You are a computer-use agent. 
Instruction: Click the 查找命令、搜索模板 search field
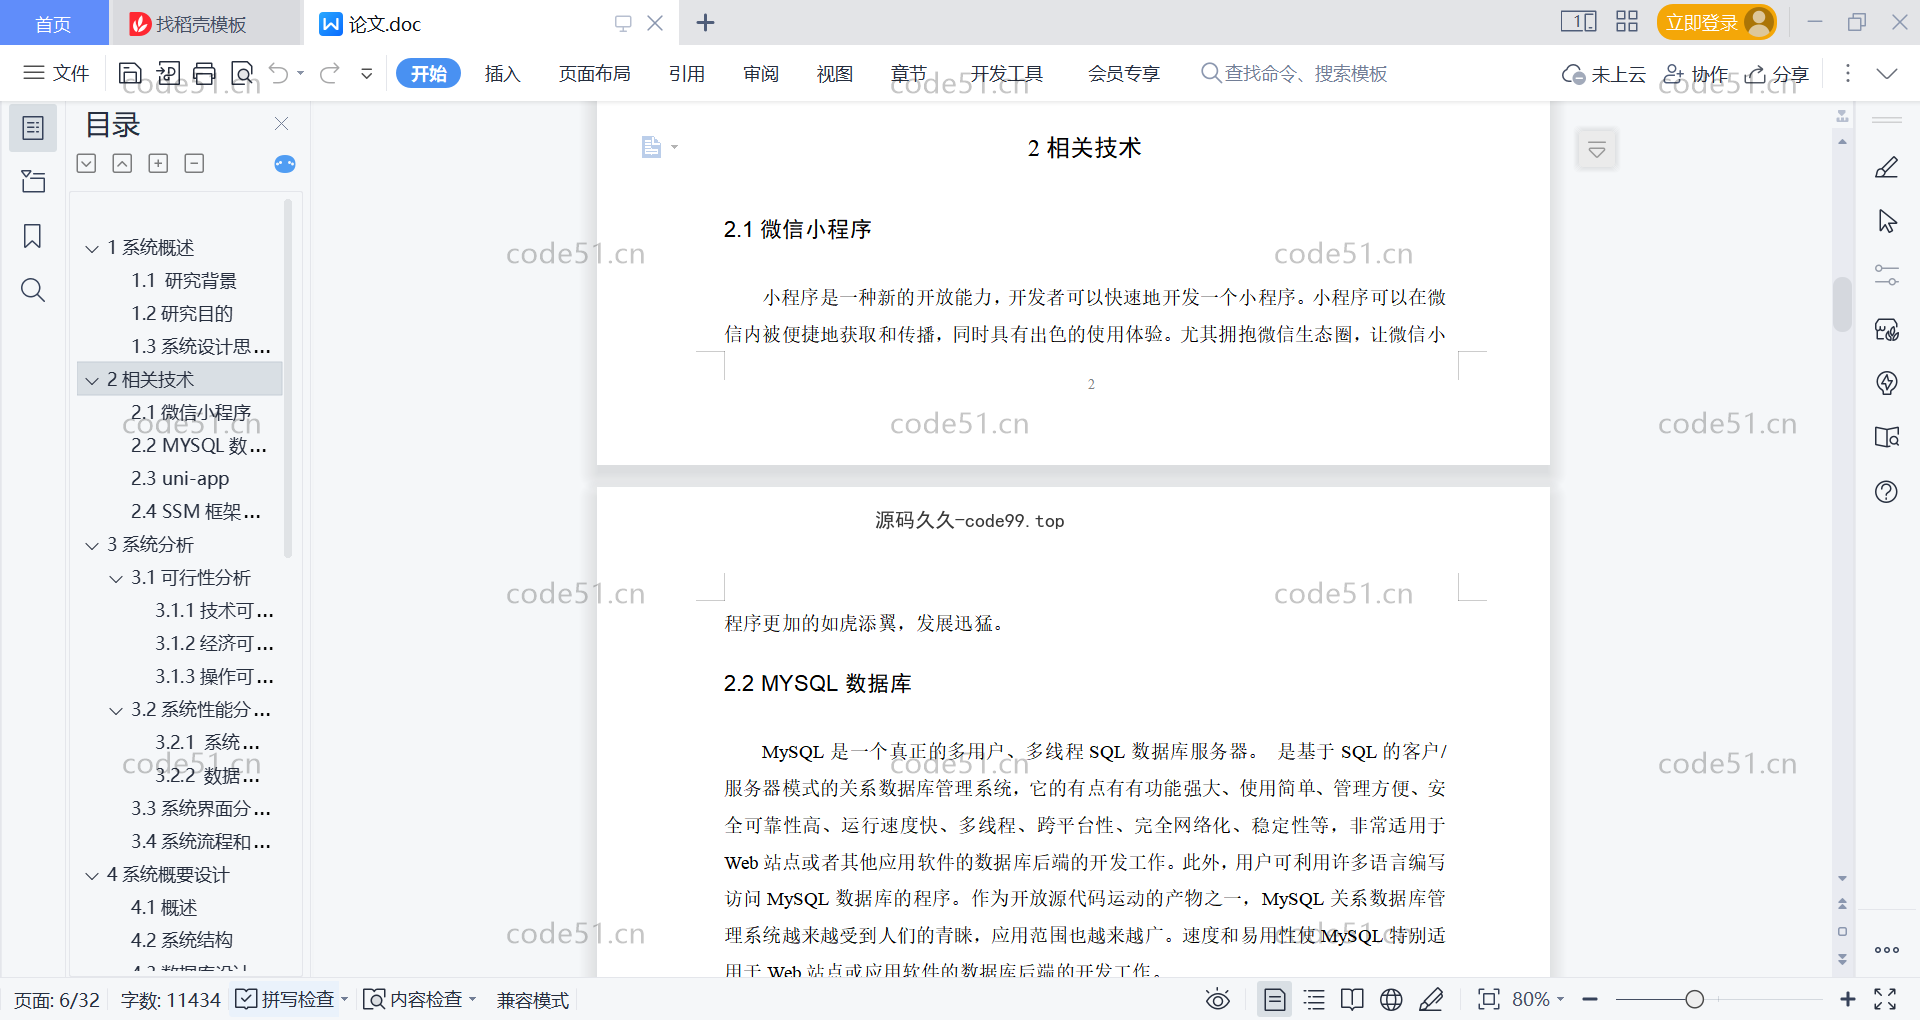pyautogui.click(x=1294, y=73)
